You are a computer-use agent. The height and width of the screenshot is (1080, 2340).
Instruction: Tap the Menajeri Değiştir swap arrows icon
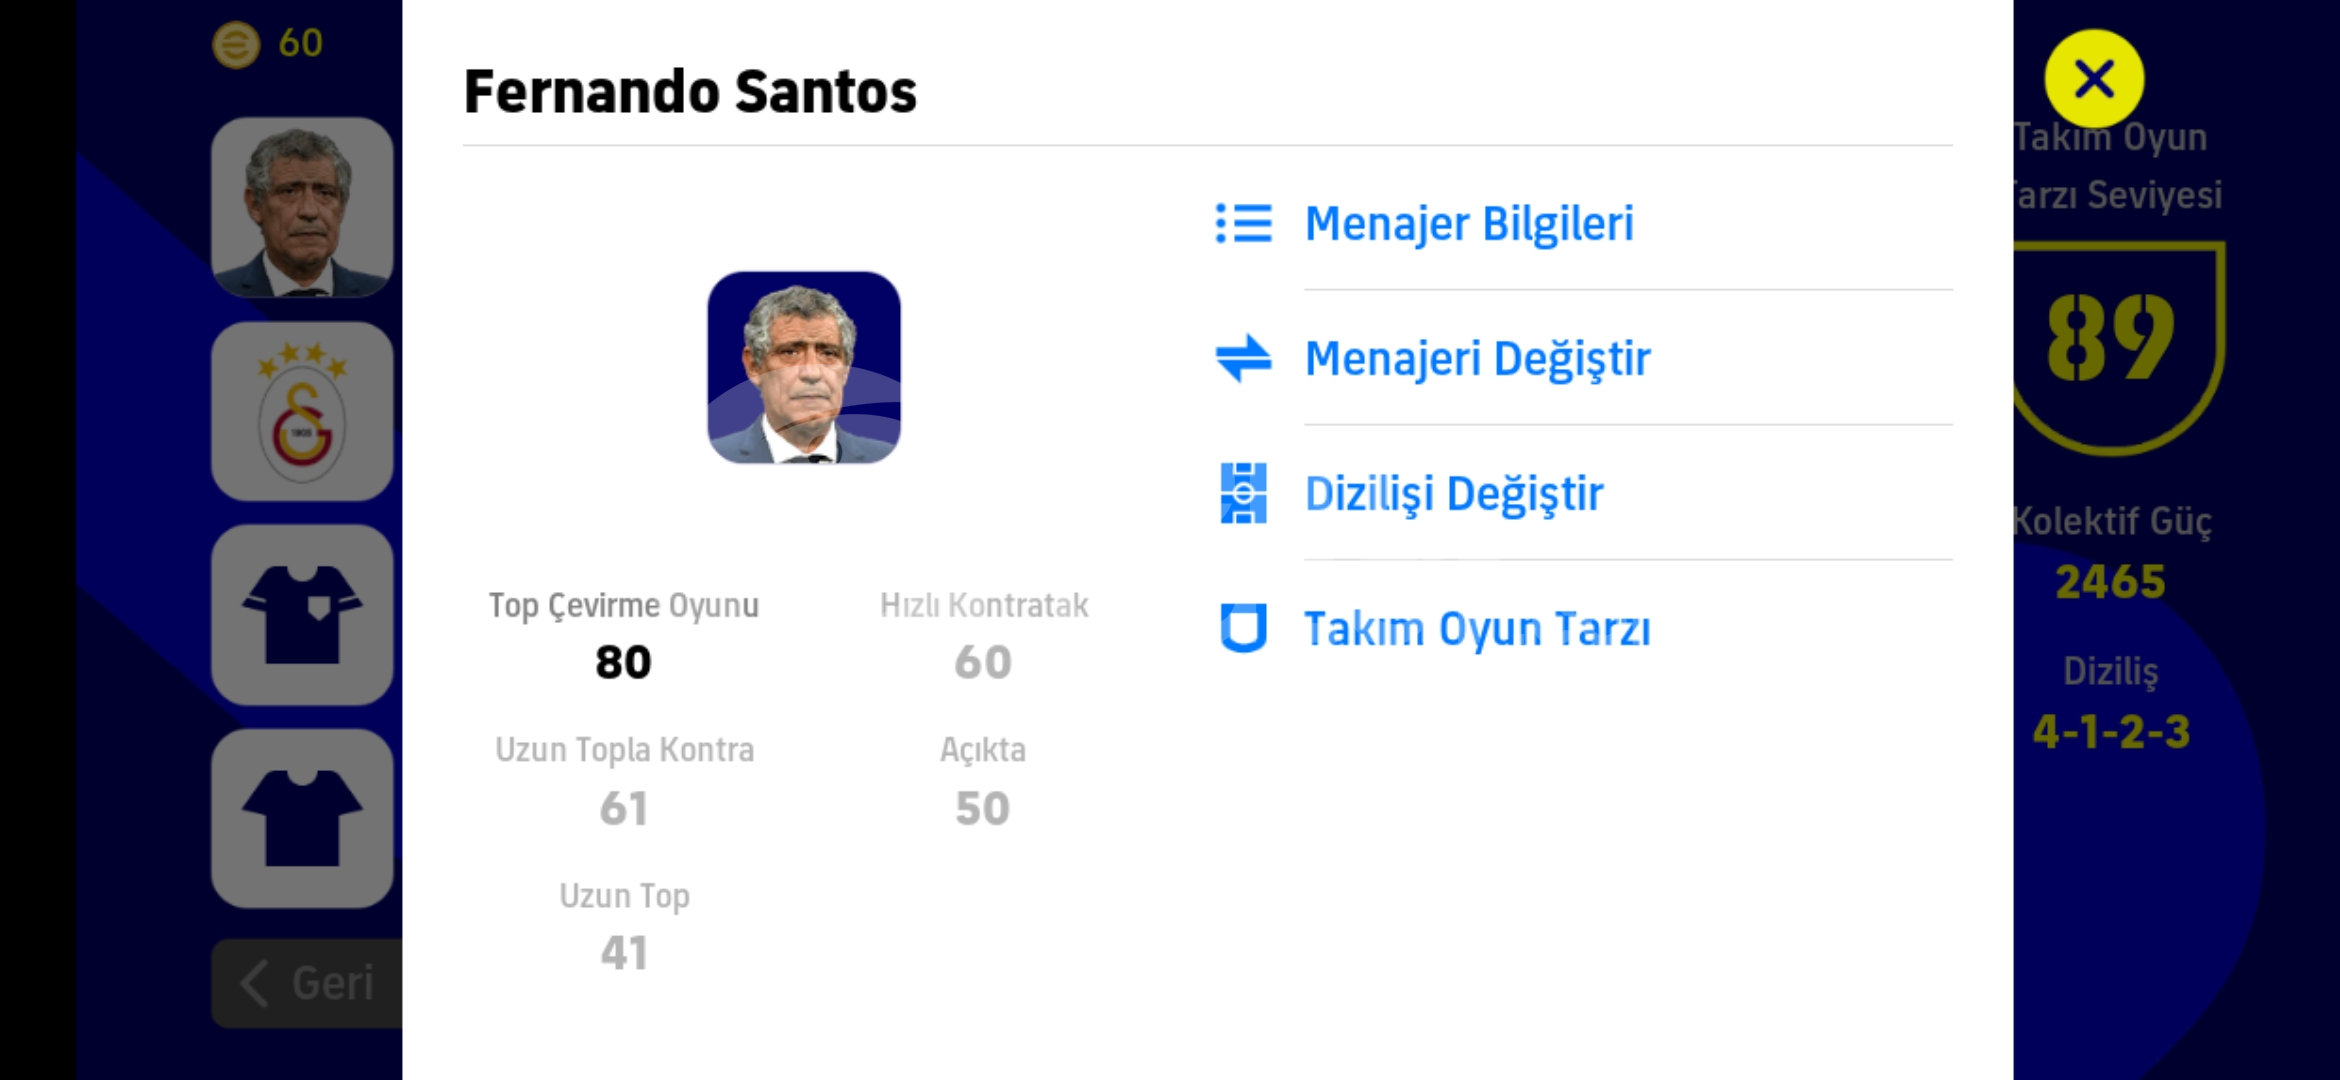(x=1243, y=358)
